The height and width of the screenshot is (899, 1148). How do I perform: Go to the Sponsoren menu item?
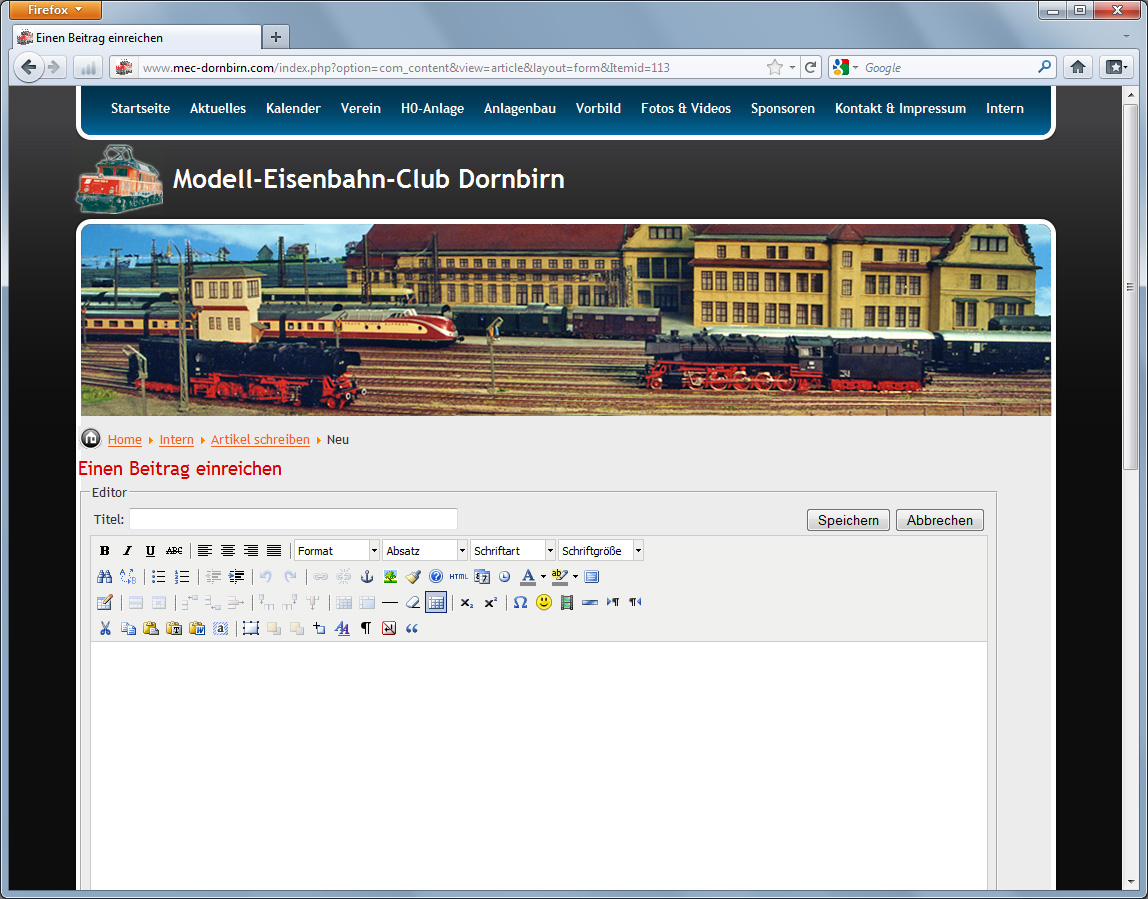(x=783, y=108)
